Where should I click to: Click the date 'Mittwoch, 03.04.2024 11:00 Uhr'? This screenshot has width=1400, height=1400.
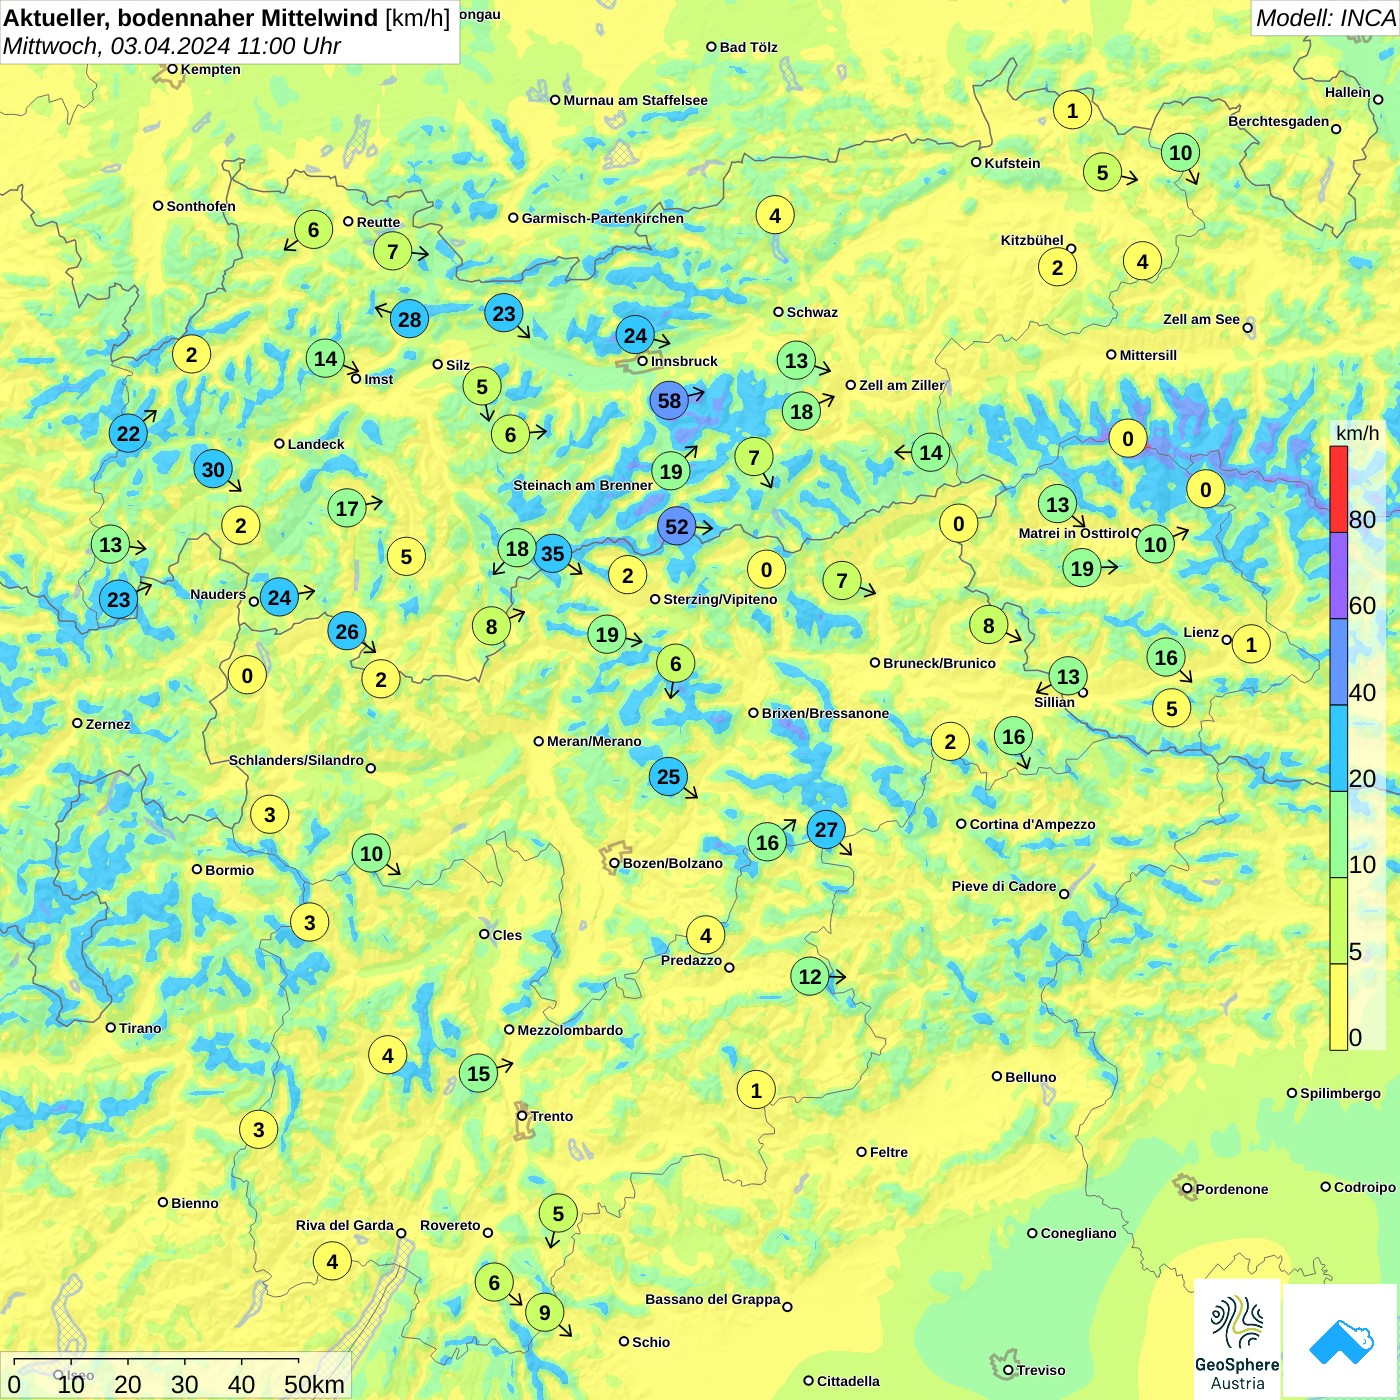pos(172,46)
